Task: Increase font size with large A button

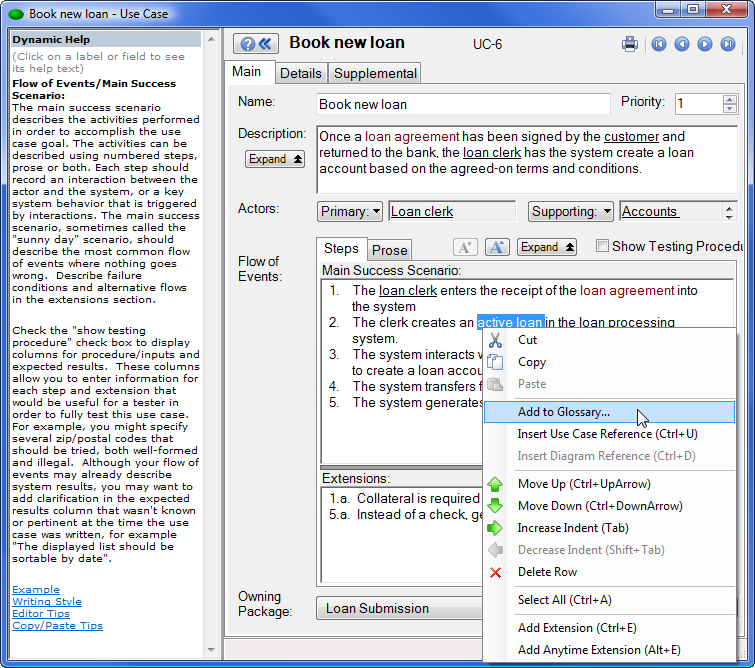Action: tap(497, 247)
